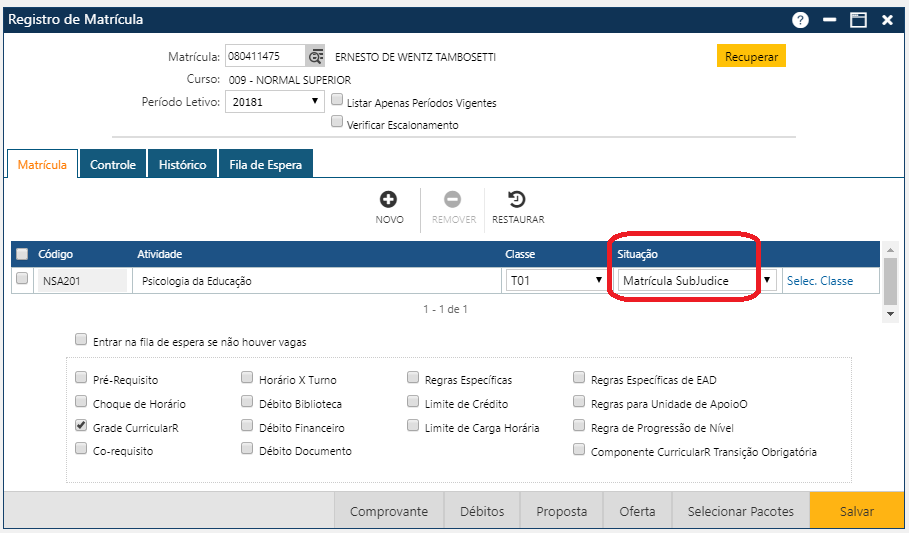Tick the Choque de Horário checkbox

point(82,402)
